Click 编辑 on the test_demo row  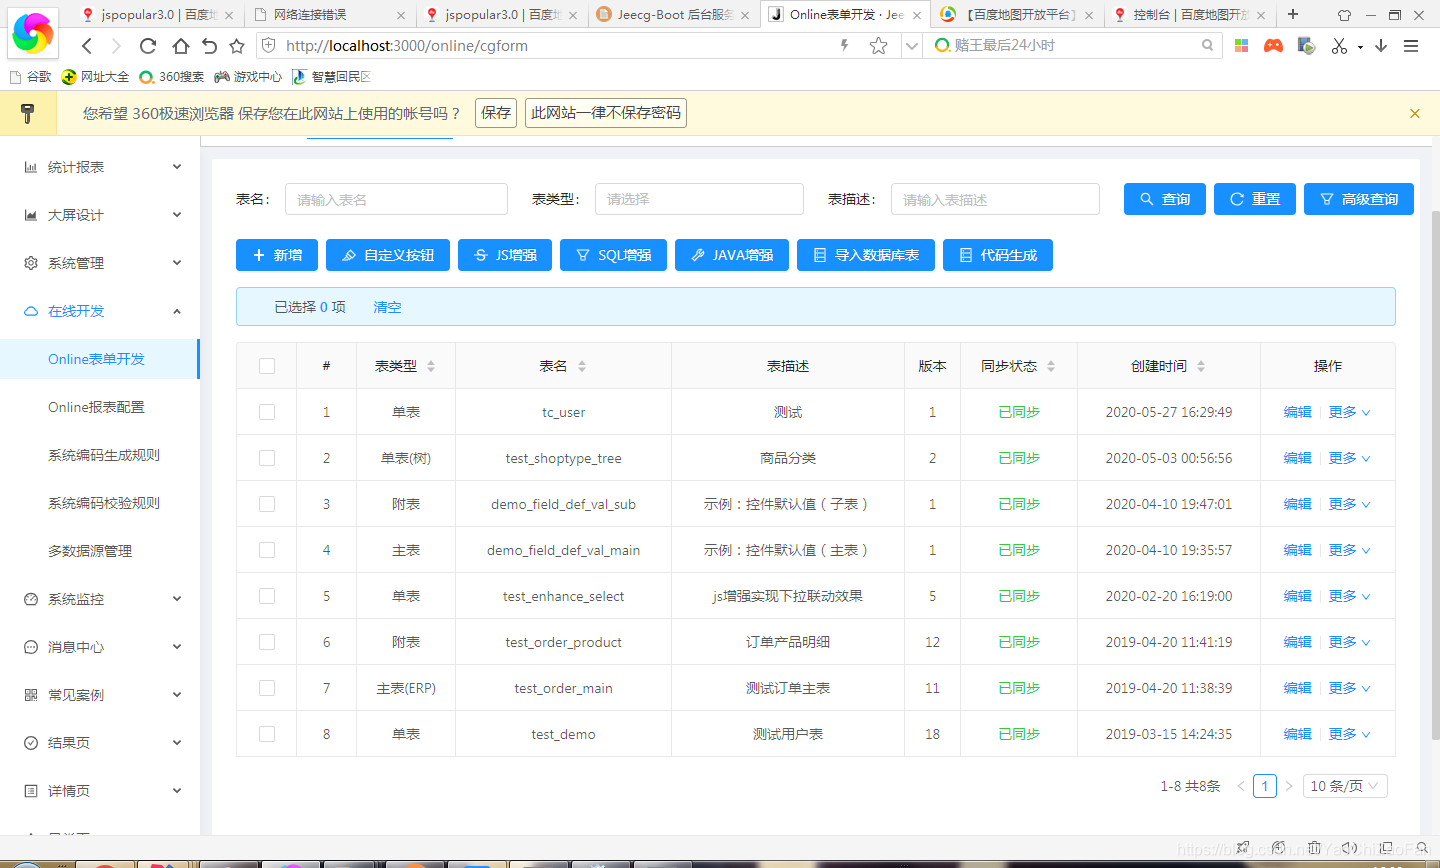[1296, 733]
